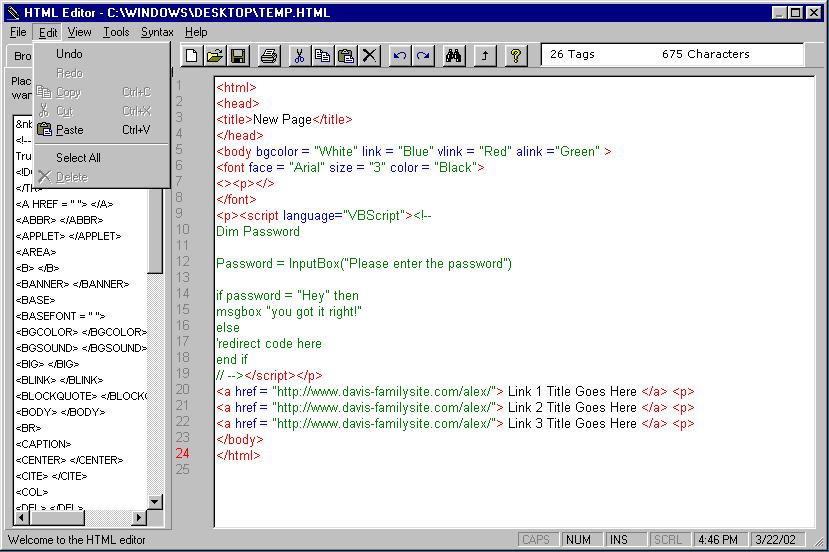The height and width of the screenshot is (552, 829).
Task: Open the Syntax menu
Action: pyautogui.click(x=157, y=32)
